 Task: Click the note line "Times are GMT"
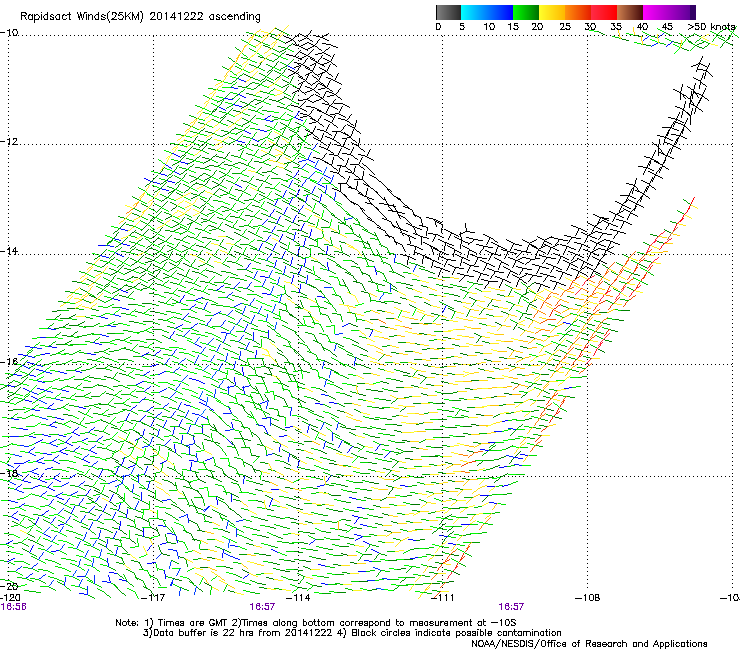click(x=191, y=623)
